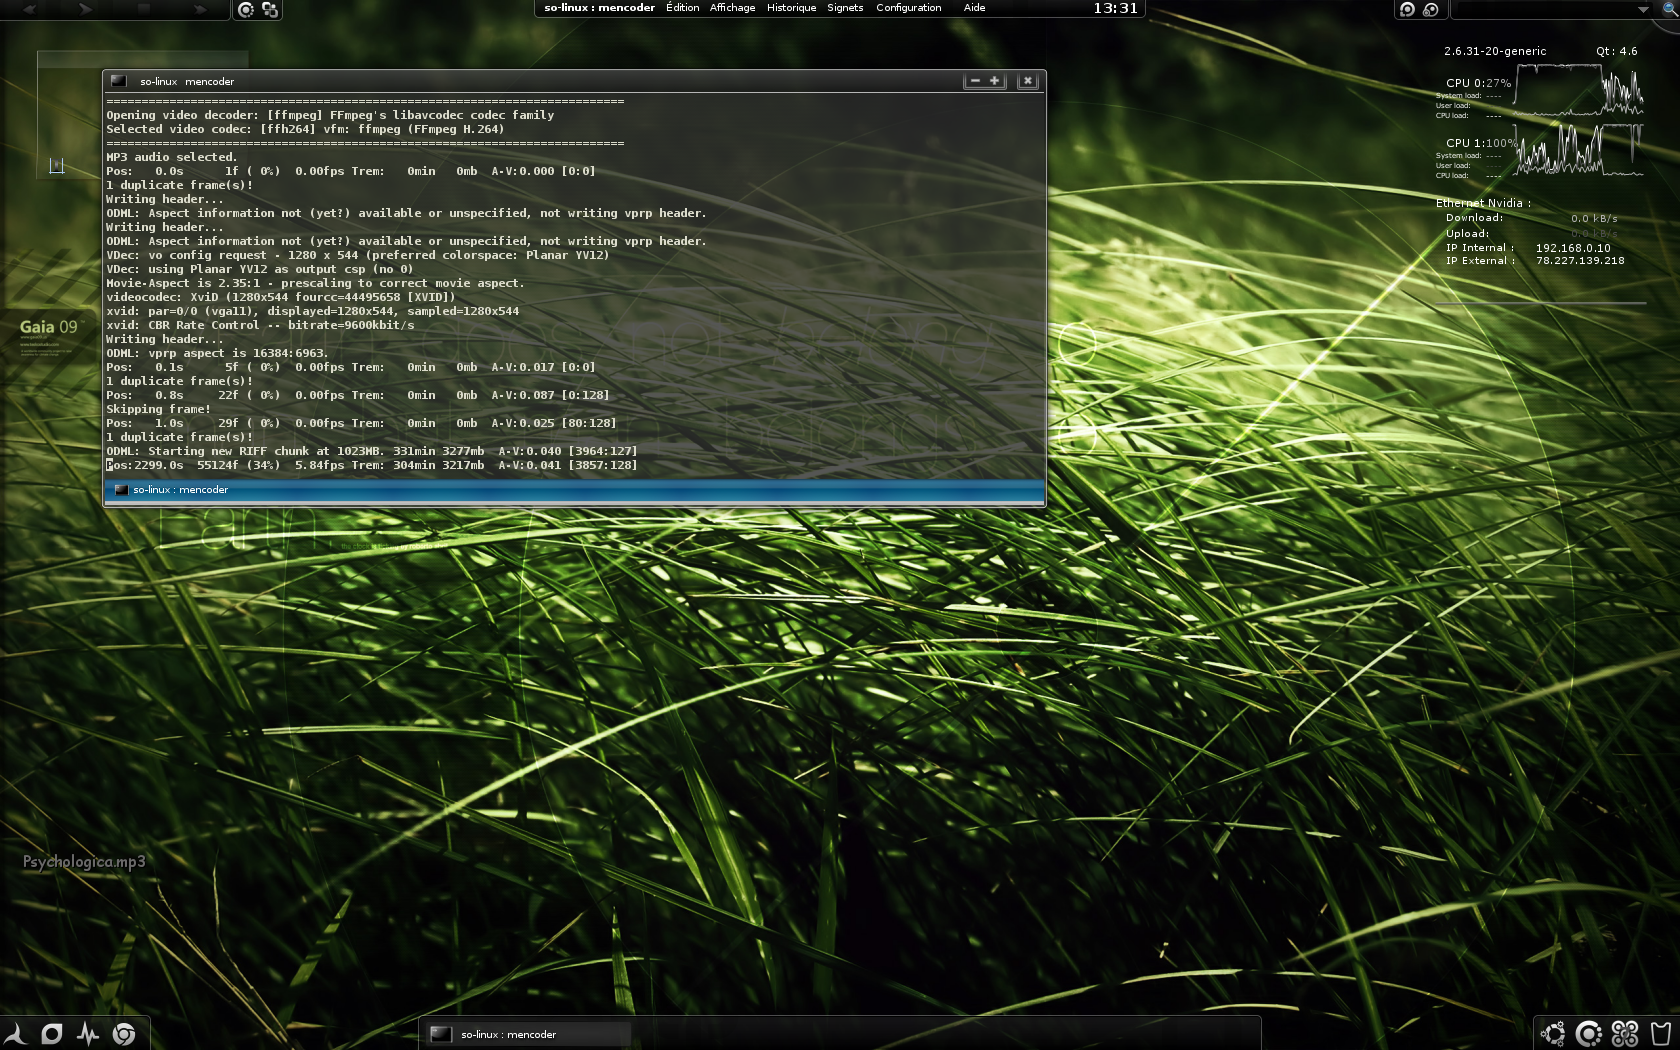1680x1050 pixels.
Task: Click the IP External address value
Action: pos(1580,261)
